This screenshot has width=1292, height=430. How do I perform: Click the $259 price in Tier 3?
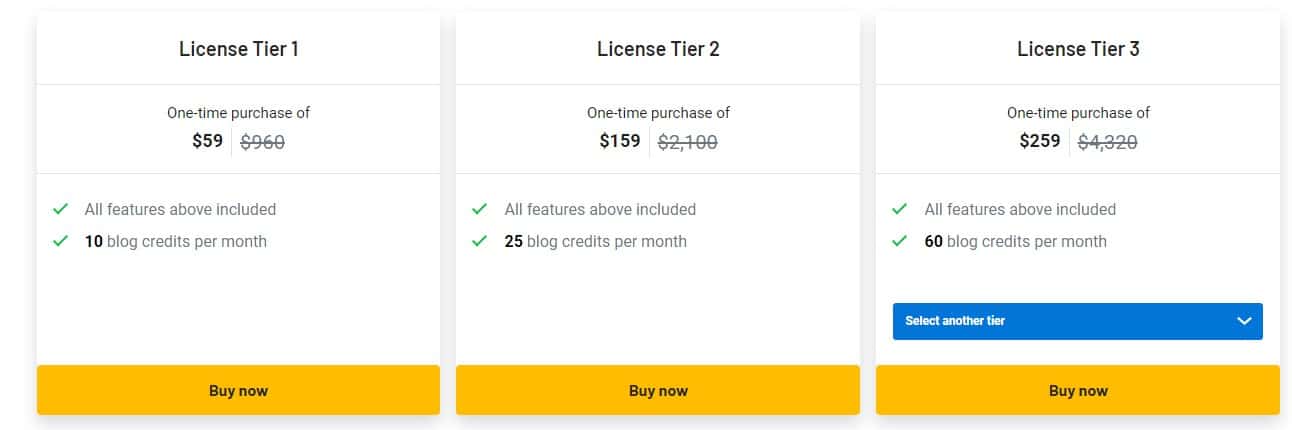(1040, 141)
